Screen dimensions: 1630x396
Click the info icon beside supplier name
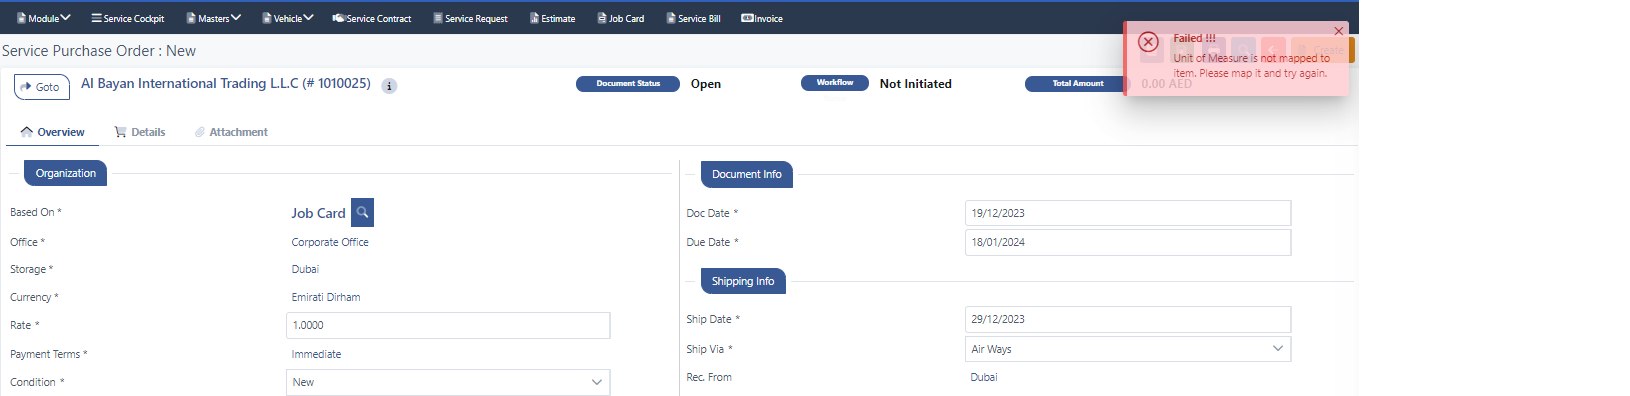(x=390, y=86)
